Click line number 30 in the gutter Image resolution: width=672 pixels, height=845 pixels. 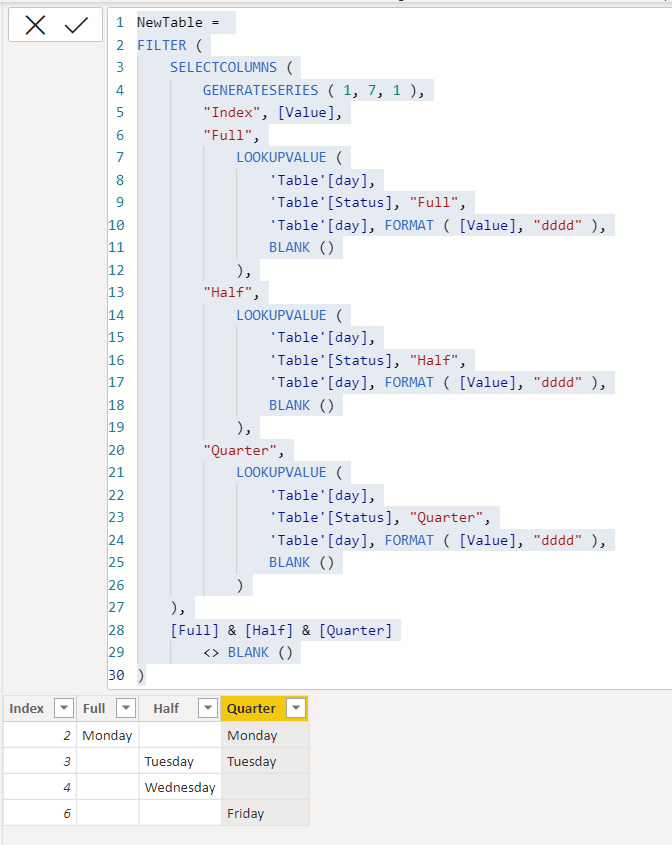[116, 675]
